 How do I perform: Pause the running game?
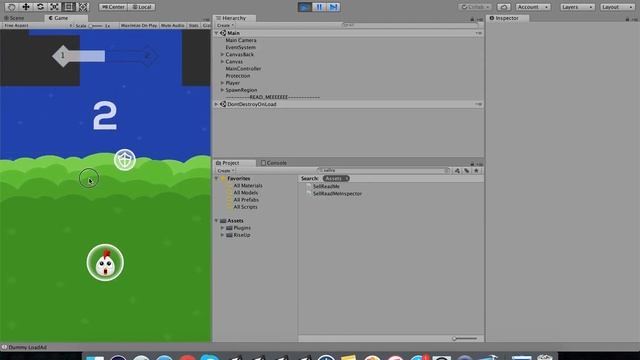click(319, 7)
